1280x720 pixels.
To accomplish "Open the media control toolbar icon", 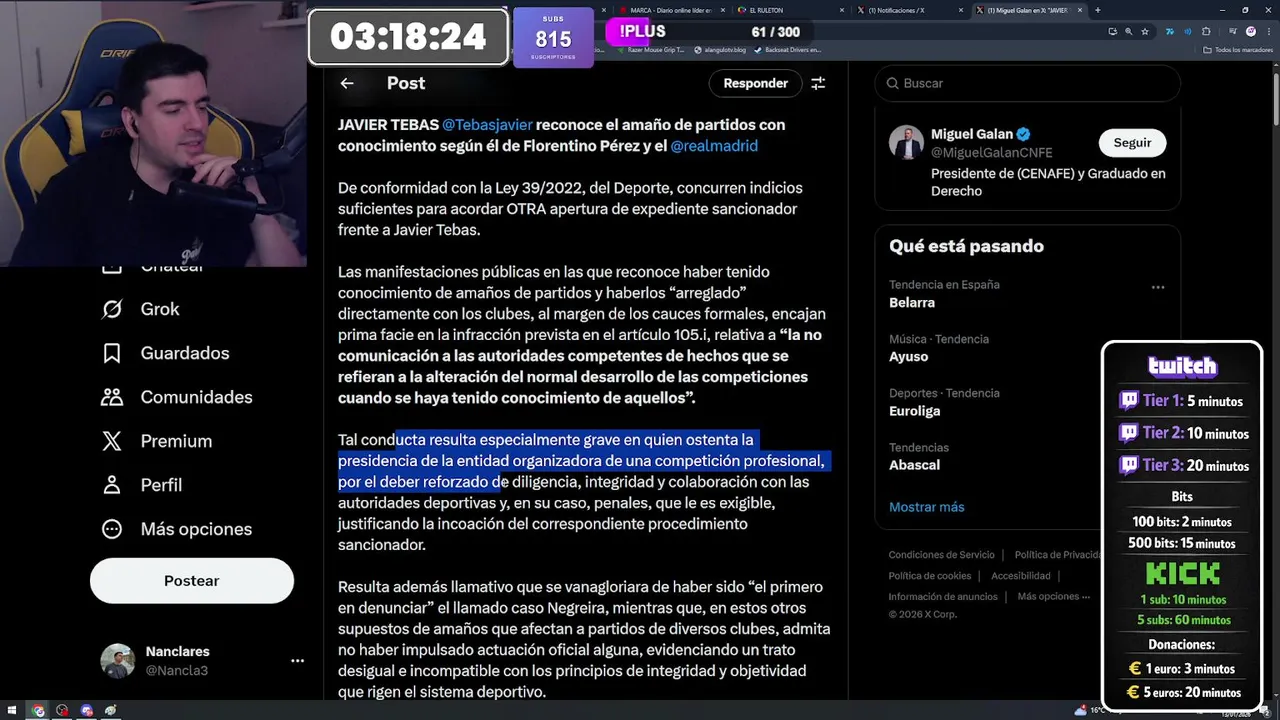I will [1232, 32].
